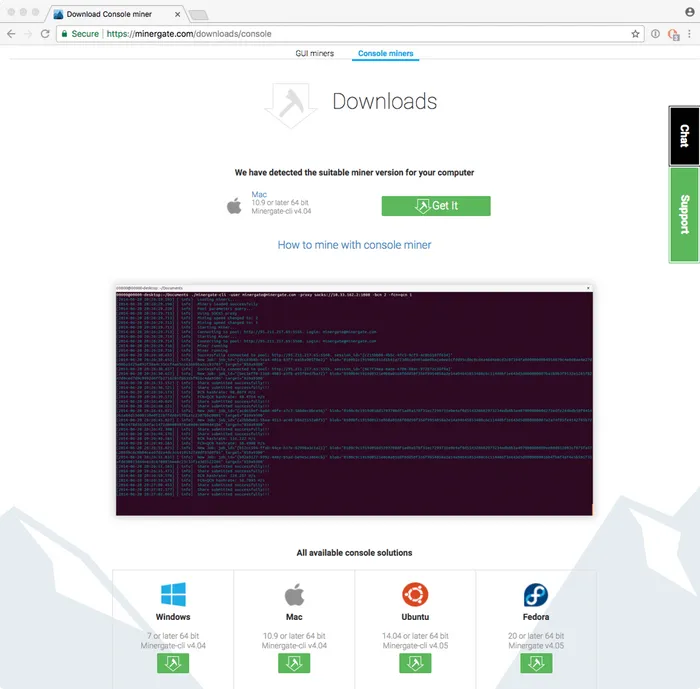Bookmark this page with the star icon
The image size is (700, 689).
pos(636,33)
